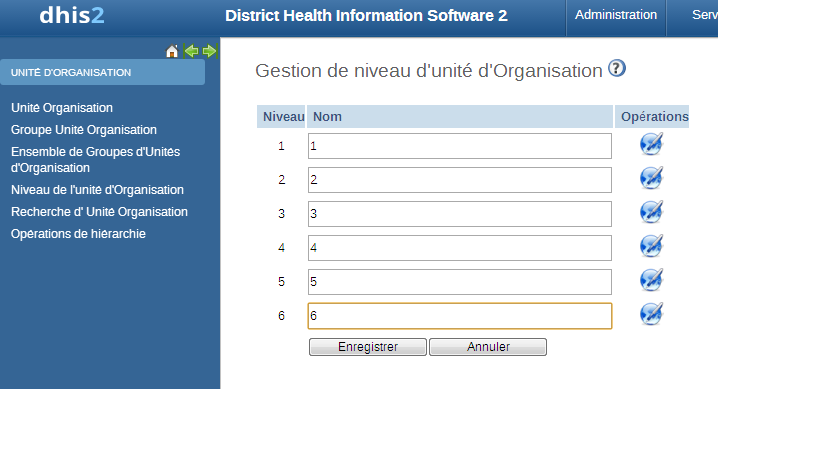Image resolution: width=819 pixels, height=460 pixels.
Task: Click the operations icon for level 5
Action: click(x=651, y=281)
